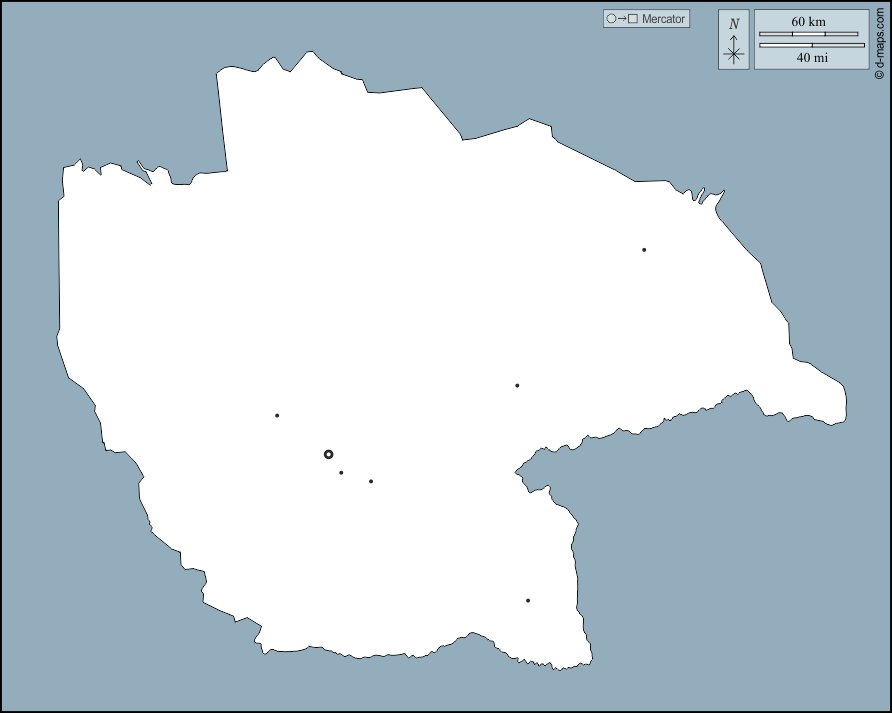Click the northern peak of the white territory
This screenshot has height=713, width=892.
click(308, 53)
